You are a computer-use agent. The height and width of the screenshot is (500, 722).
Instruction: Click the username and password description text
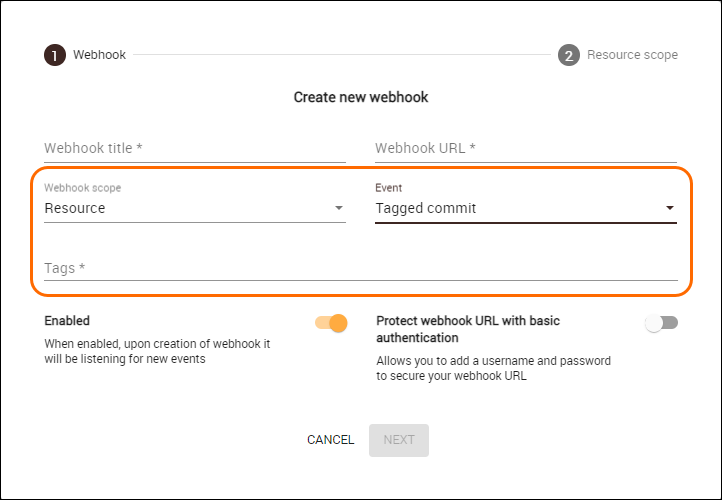pyautogui.click(x=493, y=368)
